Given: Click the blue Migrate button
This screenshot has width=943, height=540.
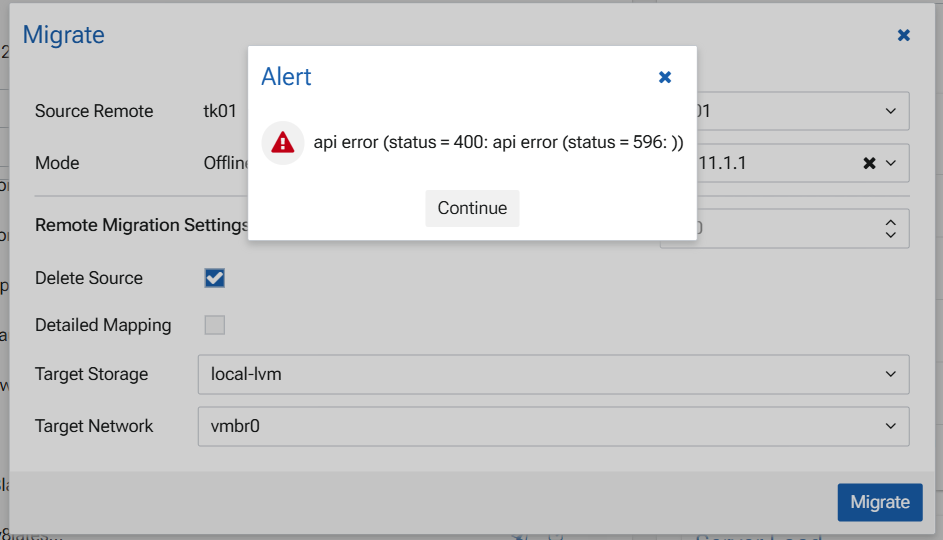Looking at the screenshot, I should click(x=879, y=502).
